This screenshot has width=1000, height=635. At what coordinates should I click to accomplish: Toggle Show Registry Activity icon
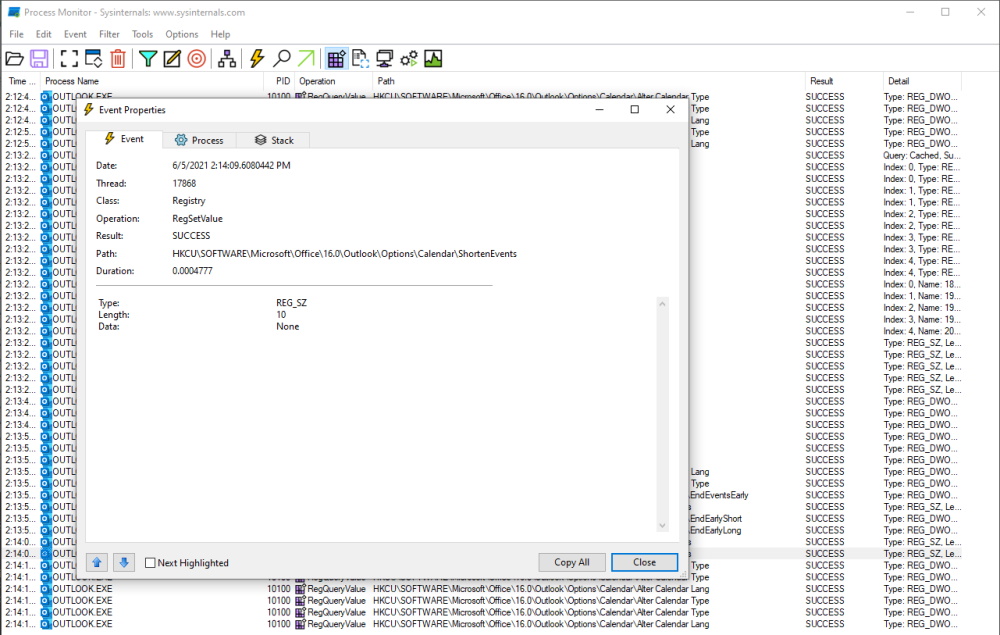336,59
